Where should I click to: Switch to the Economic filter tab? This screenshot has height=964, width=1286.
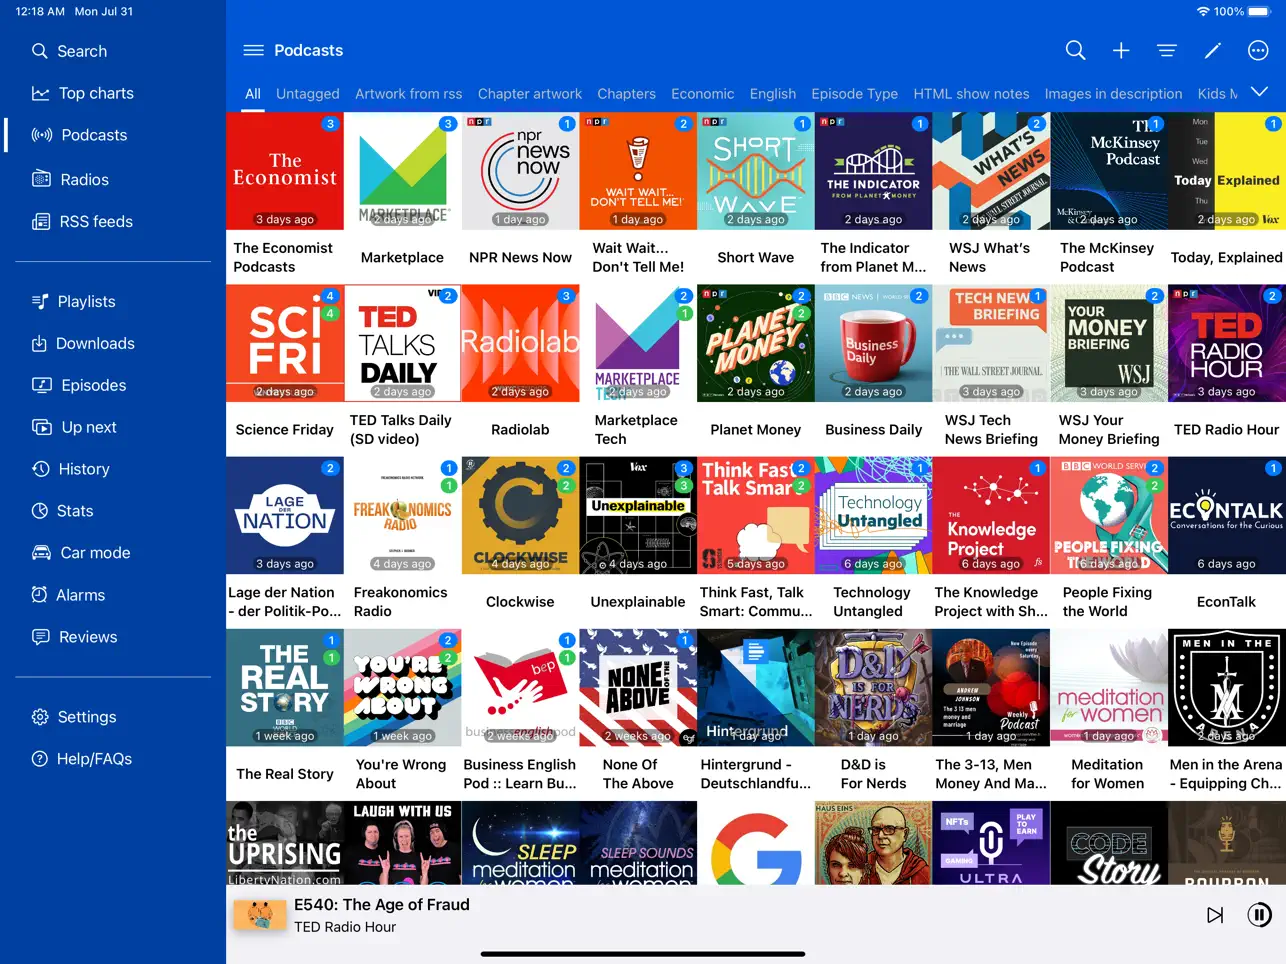point(702,93)
